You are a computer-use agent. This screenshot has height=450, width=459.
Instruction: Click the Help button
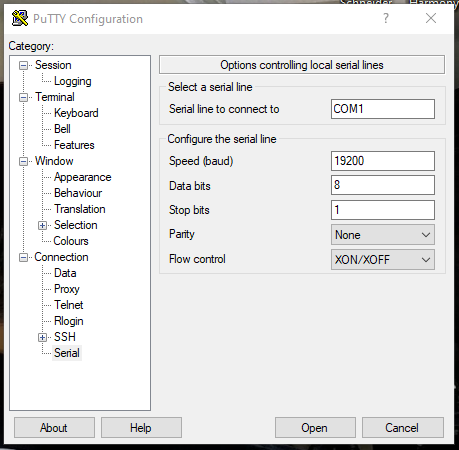click(x=141, y=427)
